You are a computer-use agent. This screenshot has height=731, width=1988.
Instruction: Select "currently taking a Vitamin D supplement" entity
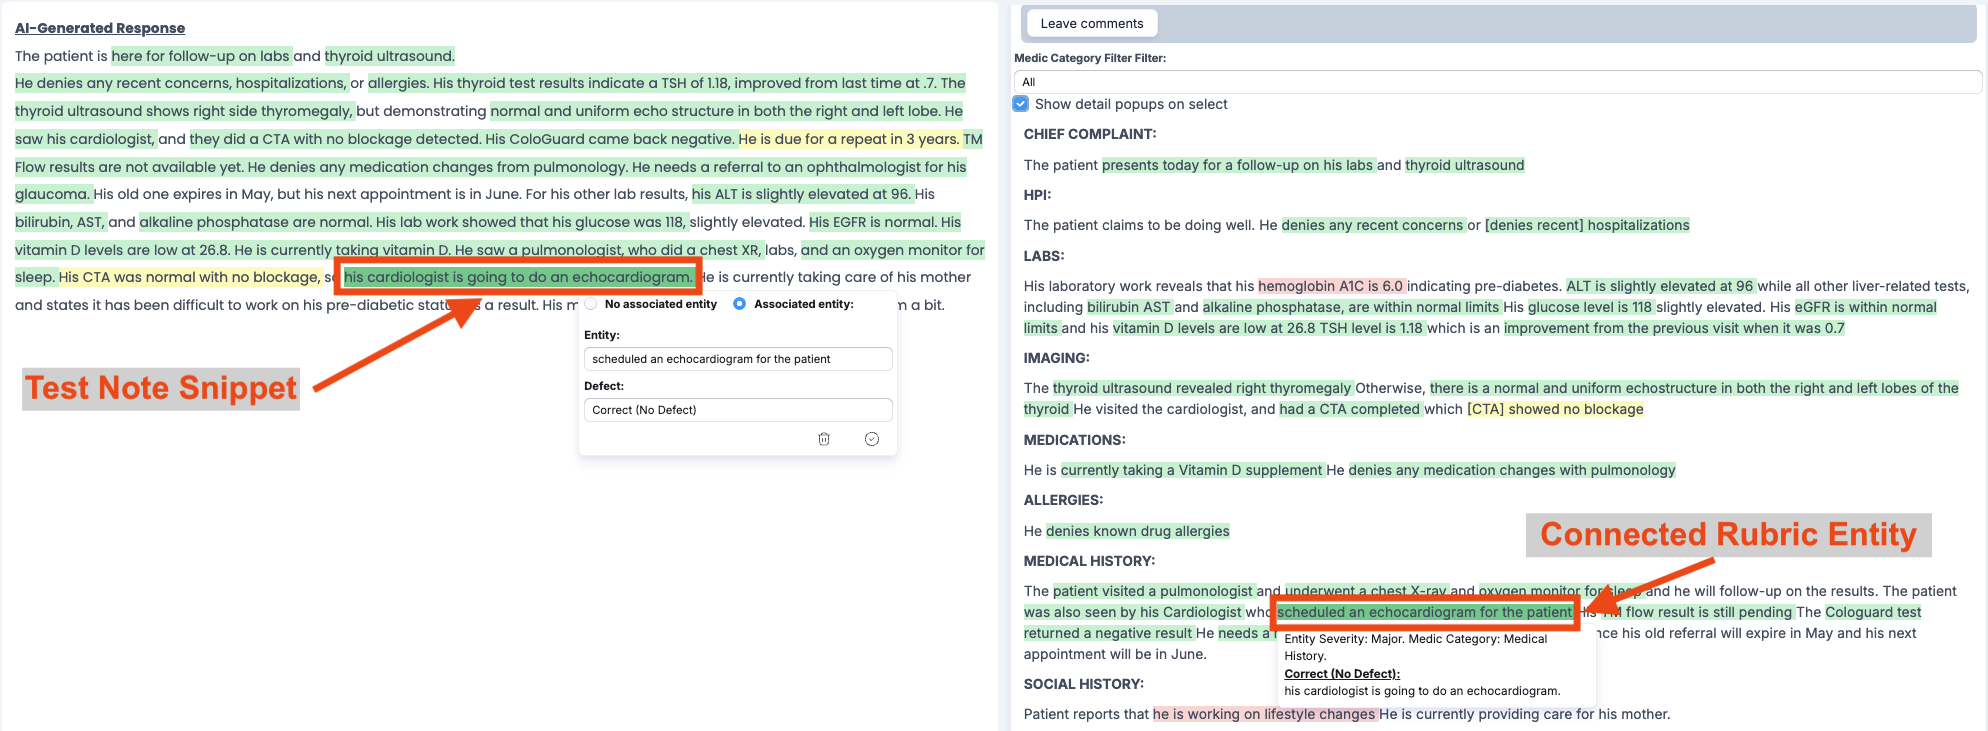pyautogui.click(x=1191, y=470)
